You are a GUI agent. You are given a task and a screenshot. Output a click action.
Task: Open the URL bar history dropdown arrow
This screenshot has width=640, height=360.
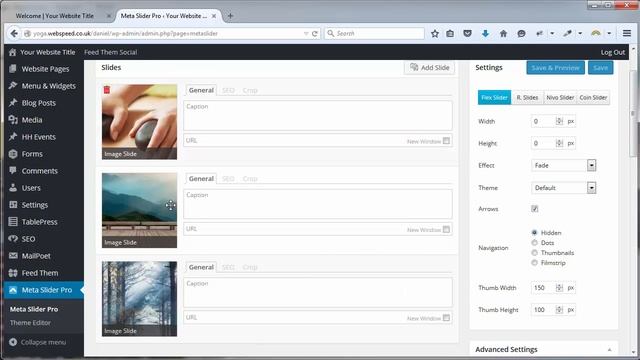(306, 33)
